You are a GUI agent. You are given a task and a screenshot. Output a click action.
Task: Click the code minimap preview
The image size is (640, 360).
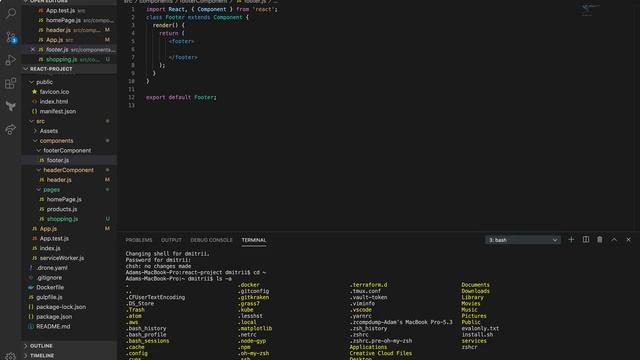tap(590, 10)
